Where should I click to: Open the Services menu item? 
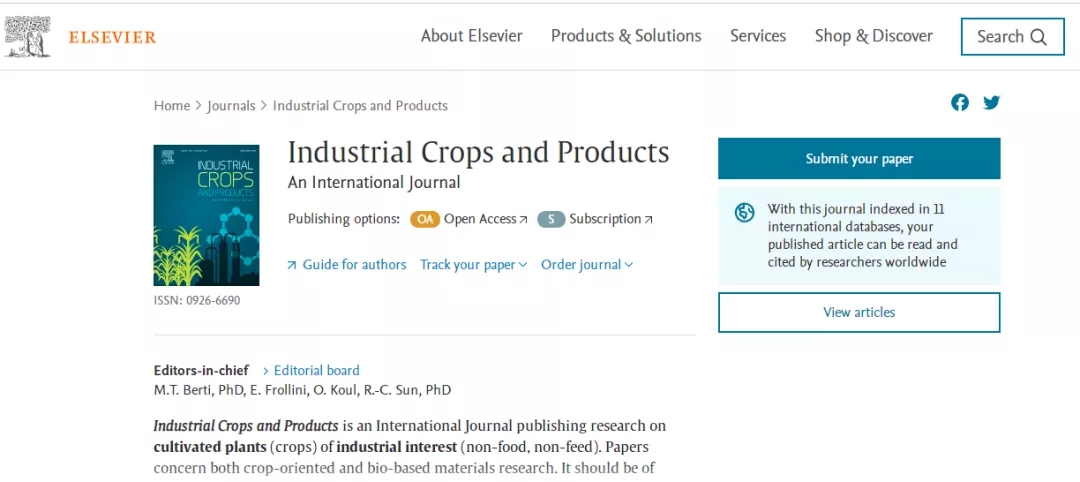[x=758, y=36]
